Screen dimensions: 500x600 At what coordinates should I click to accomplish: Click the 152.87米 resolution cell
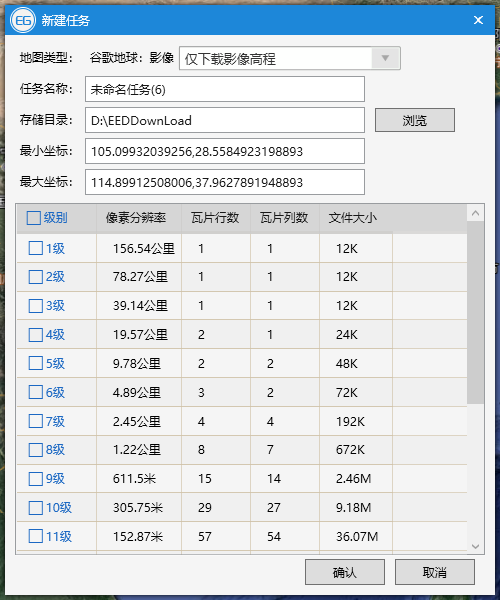coord(138,536)
